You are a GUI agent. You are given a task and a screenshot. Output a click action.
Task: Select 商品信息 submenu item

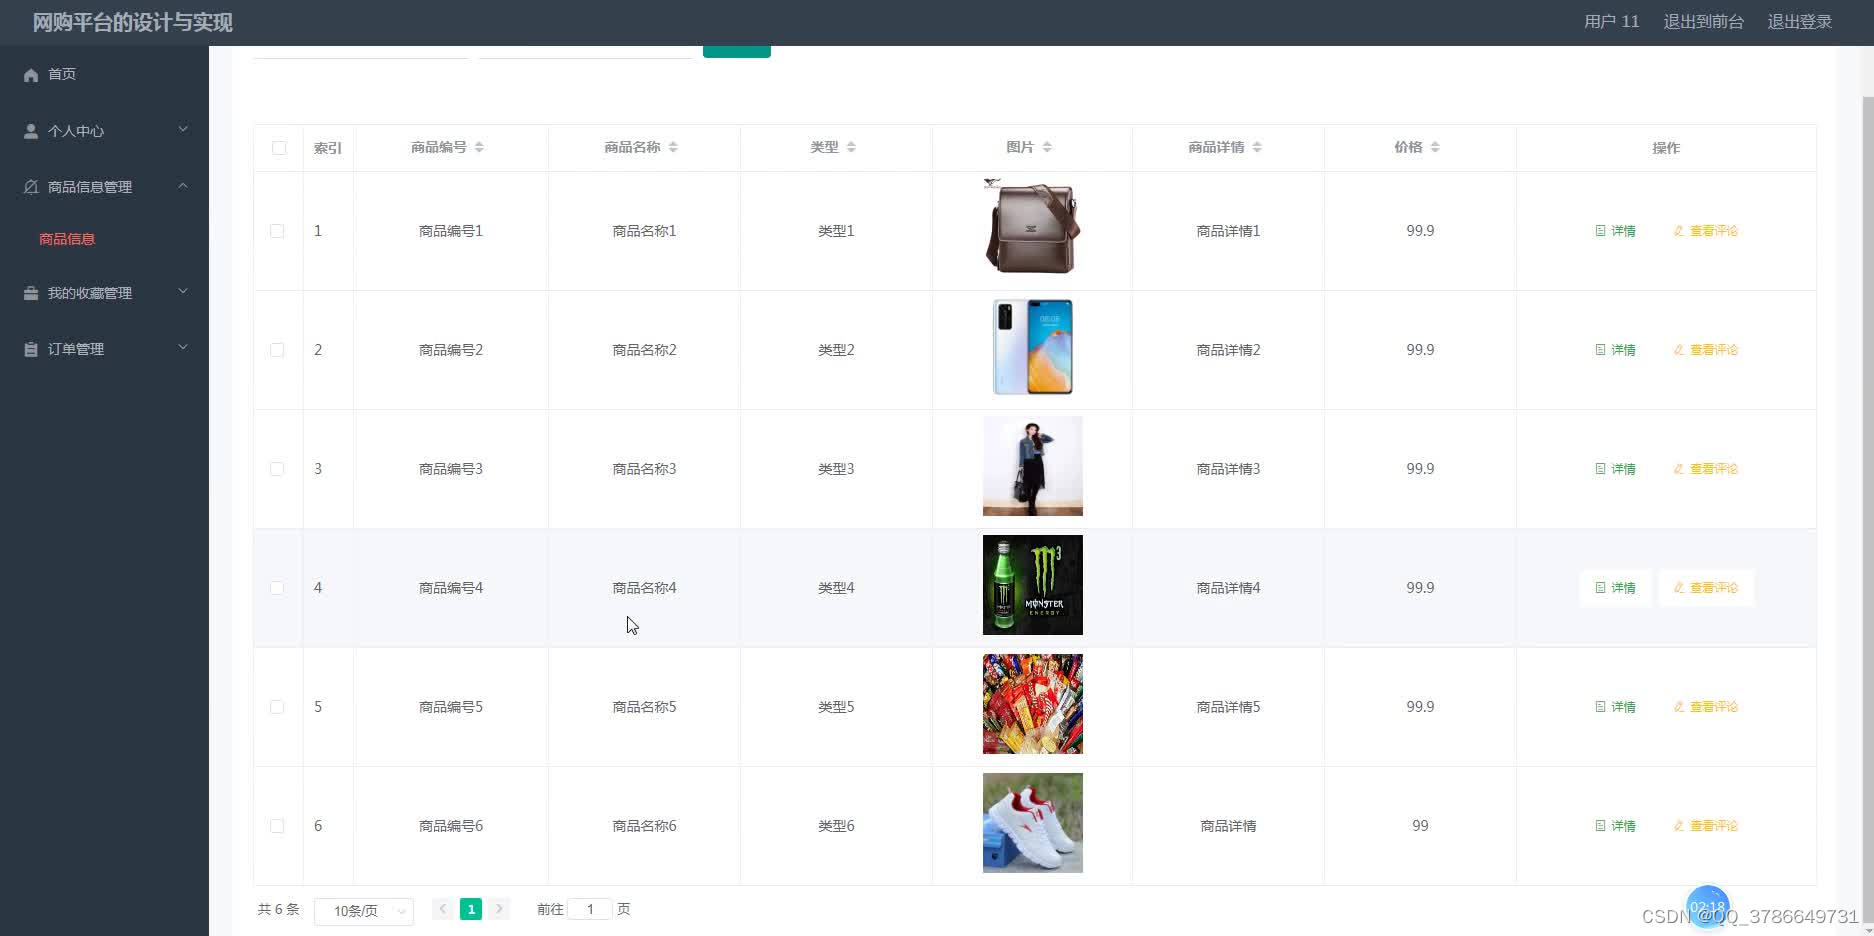[x=67, y=239]
